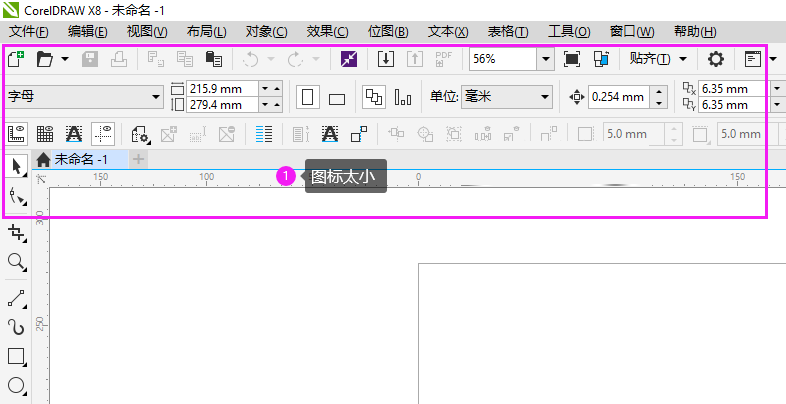Open the 贴齐(T) snap-to dropdown
Image resolution: width=786 pixels, height=404 pixels.
658,59
